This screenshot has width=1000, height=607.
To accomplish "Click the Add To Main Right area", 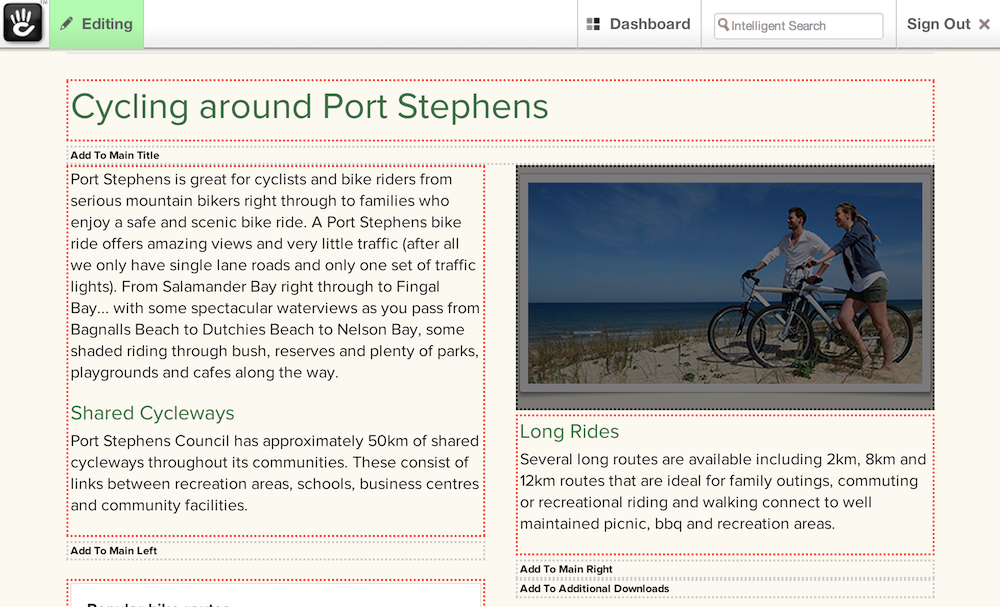I will [x=566, y=570].
